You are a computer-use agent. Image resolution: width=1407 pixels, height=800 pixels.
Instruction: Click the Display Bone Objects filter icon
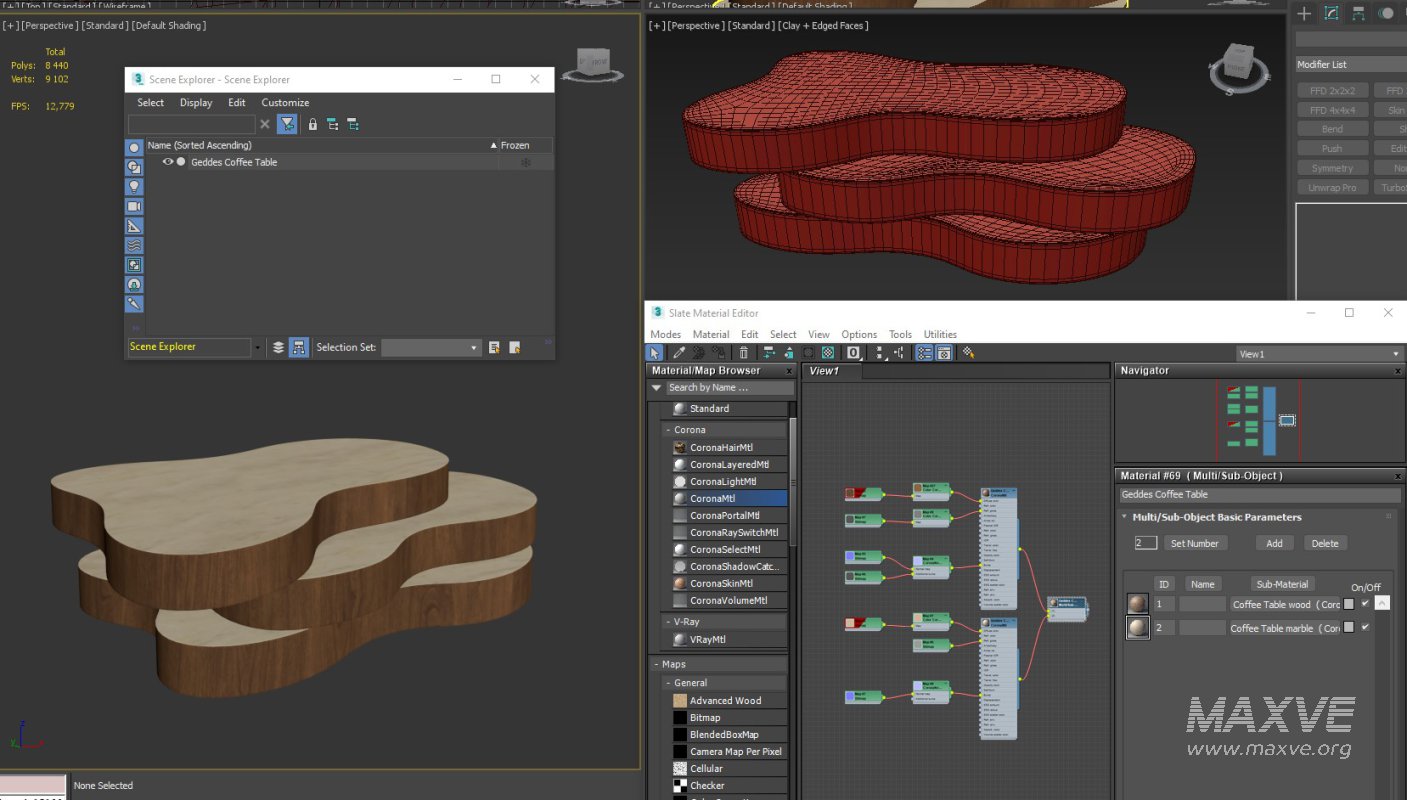134,303
